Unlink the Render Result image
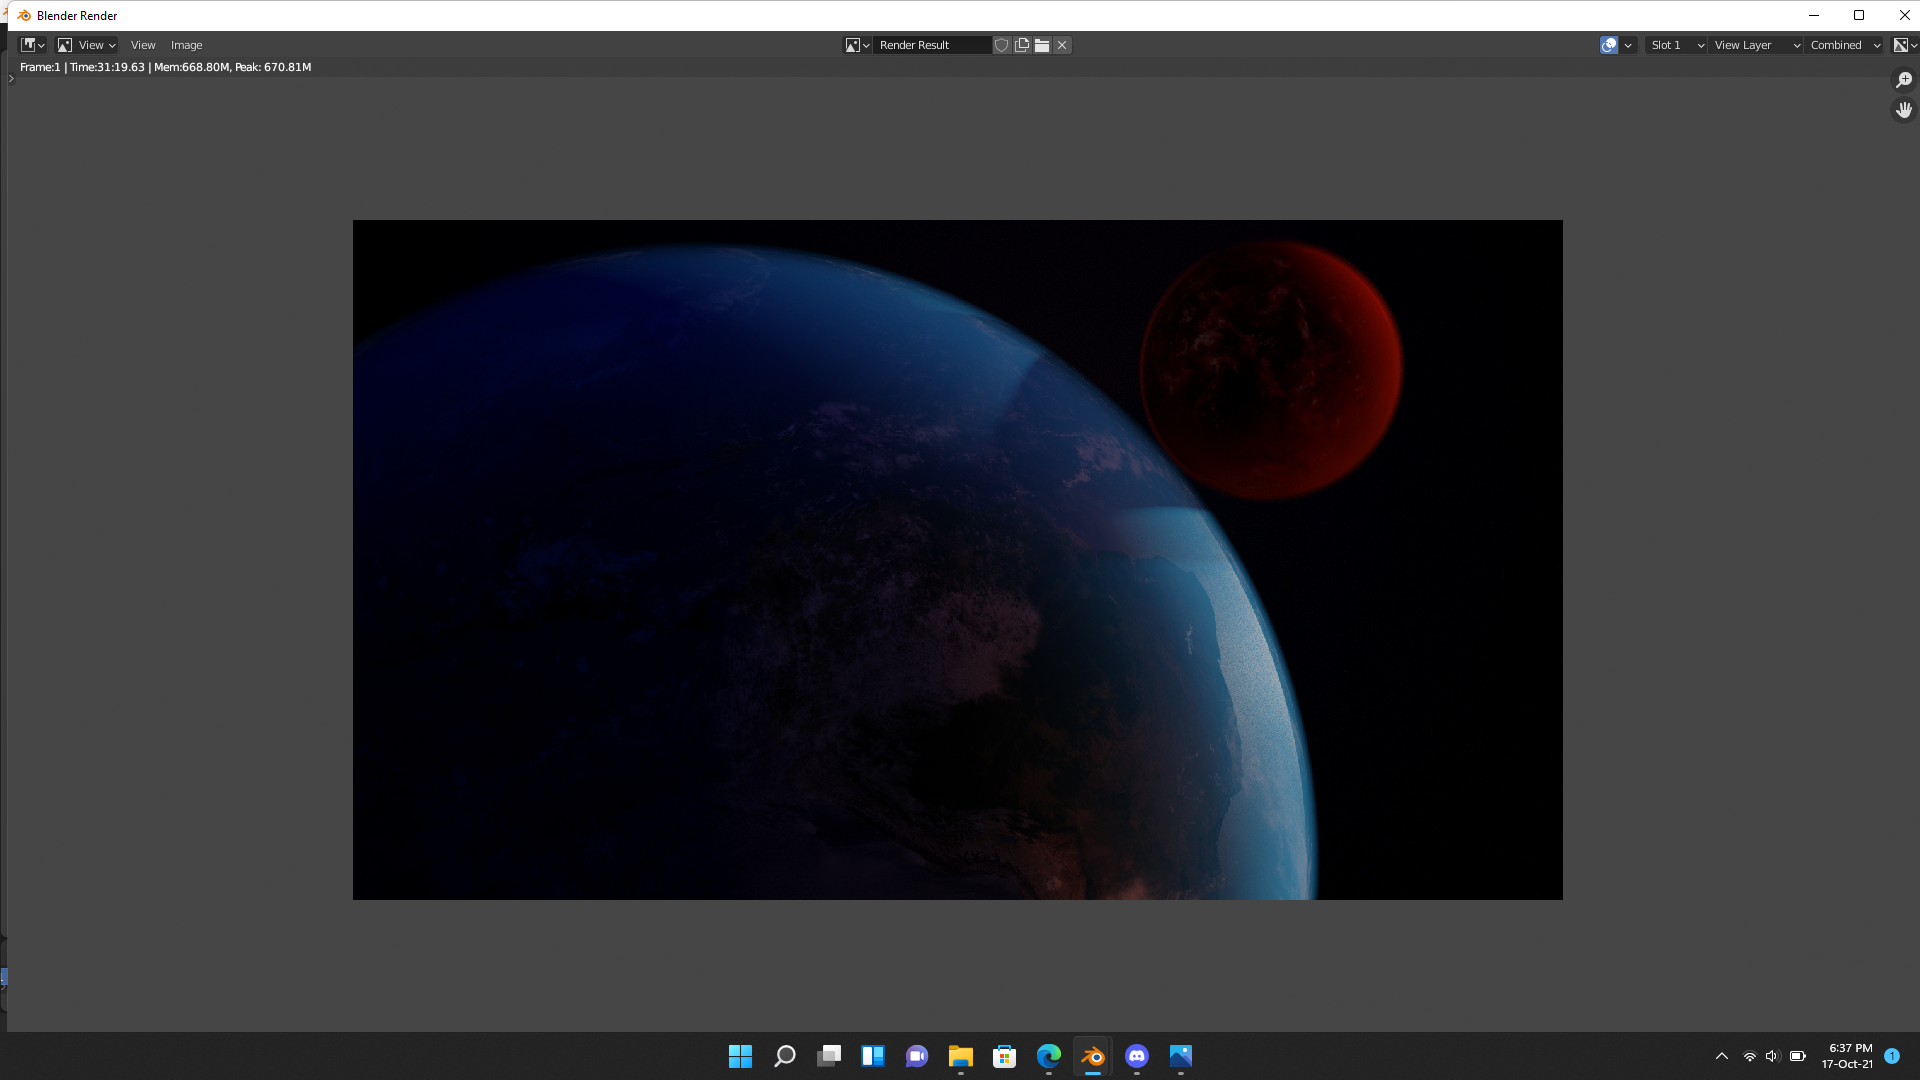 pos(1062,45)
